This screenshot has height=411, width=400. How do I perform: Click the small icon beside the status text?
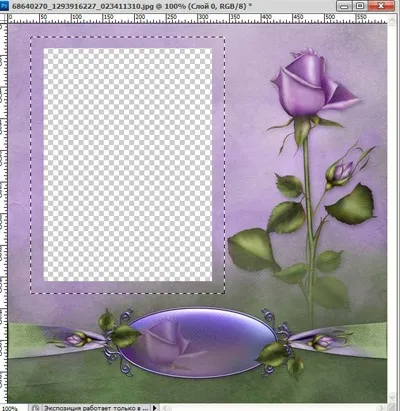coord(36,408)
